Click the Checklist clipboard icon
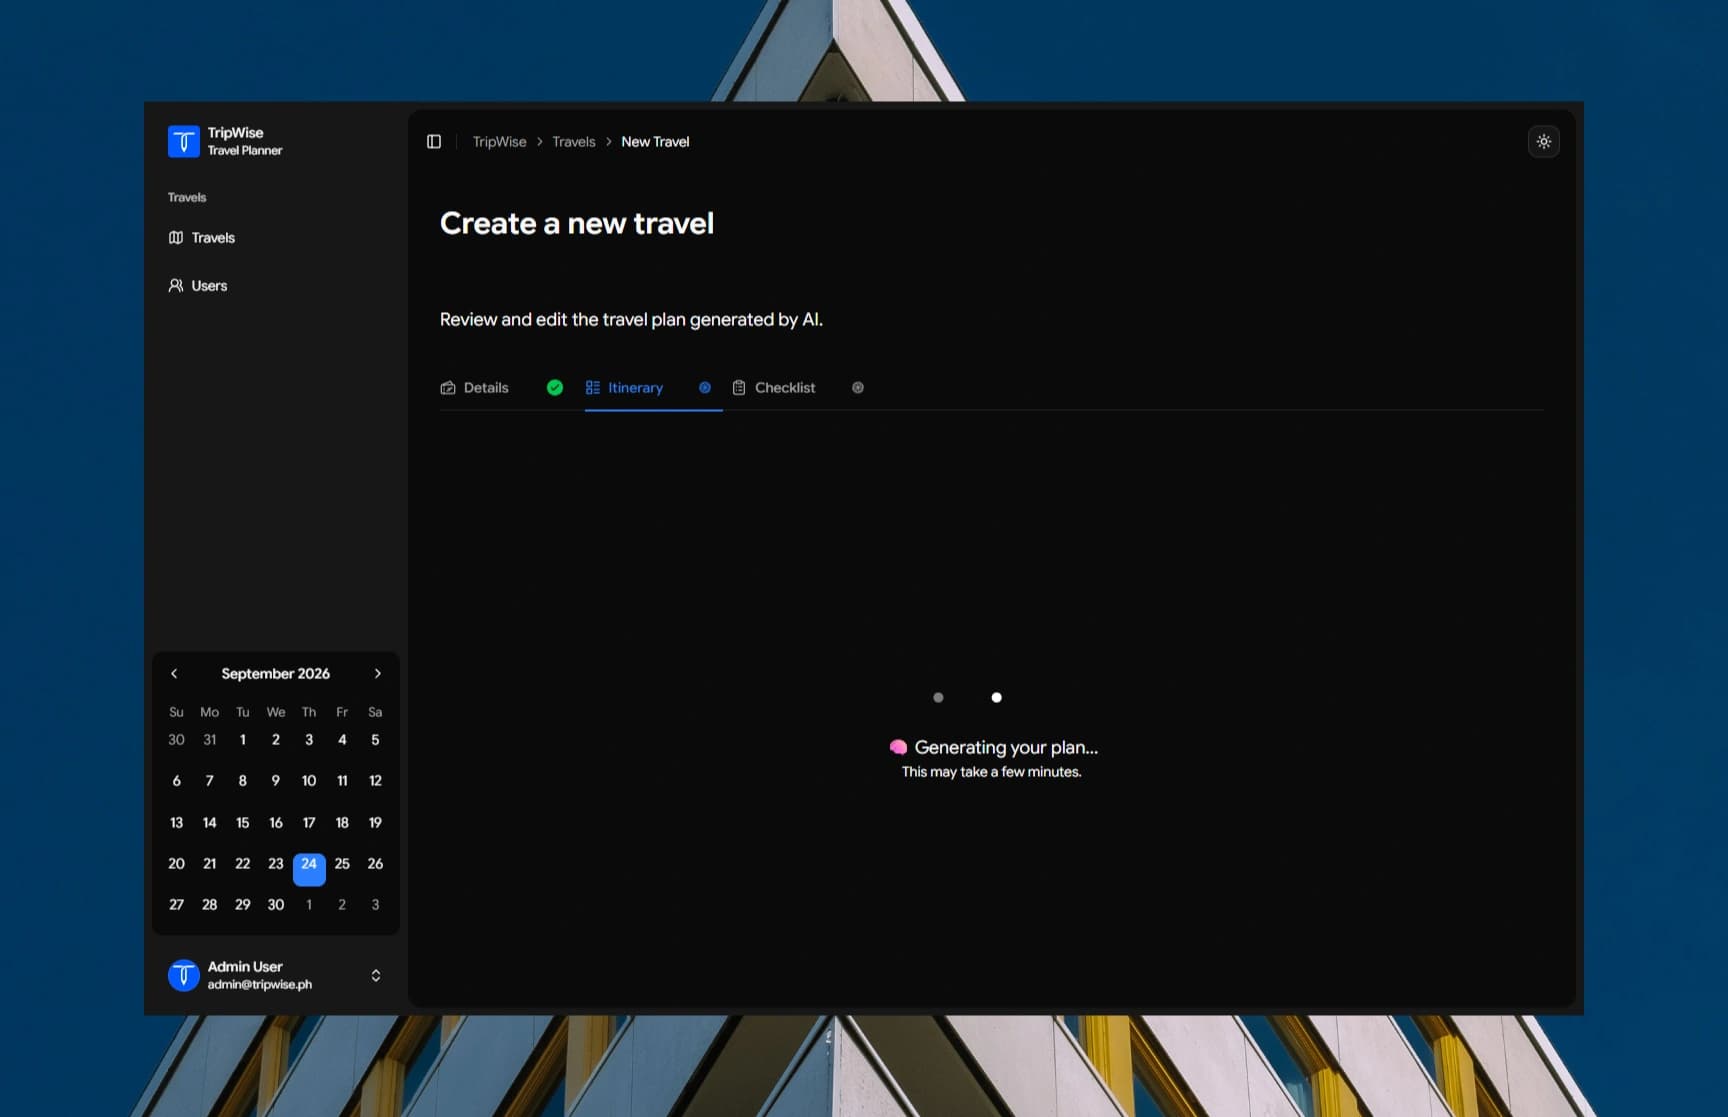1728x1117 pixels. (739, 388)
